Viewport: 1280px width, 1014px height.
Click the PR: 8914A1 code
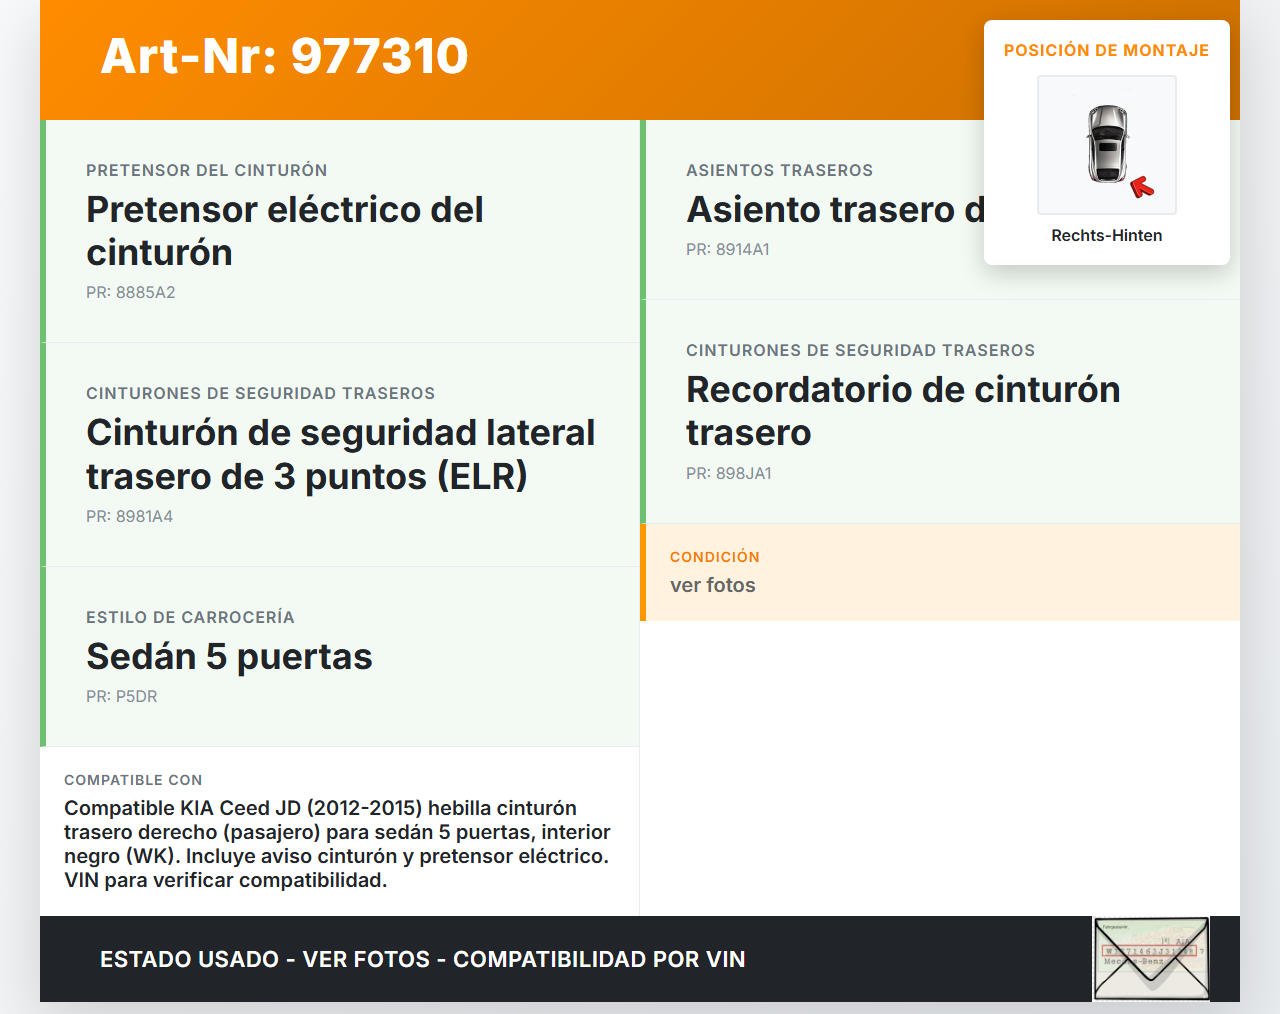click(x=728, y=250)
